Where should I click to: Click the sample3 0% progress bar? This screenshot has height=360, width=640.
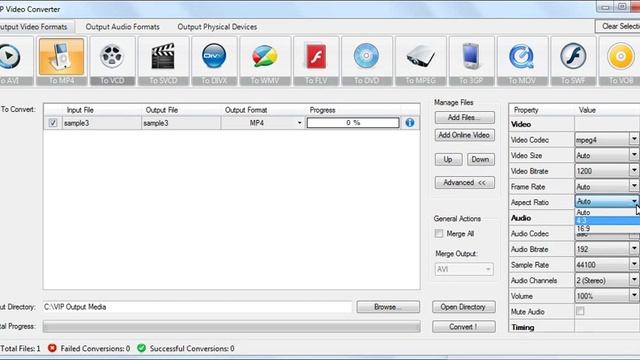pos(353,123)
